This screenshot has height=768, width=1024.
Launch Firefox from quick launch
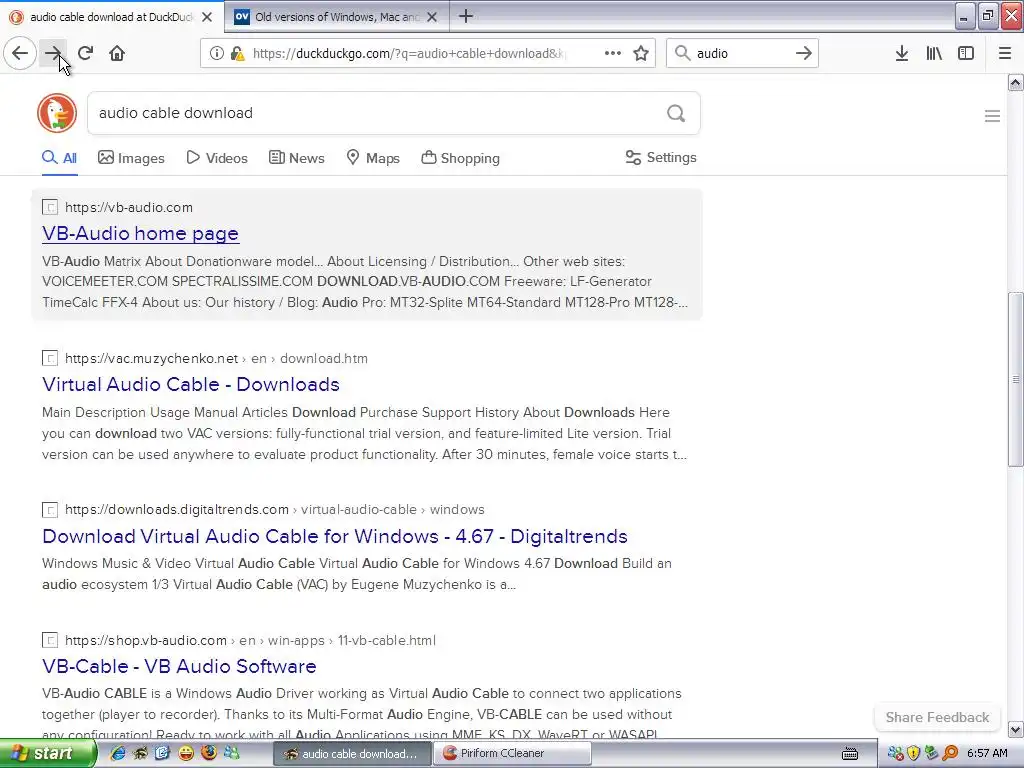(x=209, y=753)
